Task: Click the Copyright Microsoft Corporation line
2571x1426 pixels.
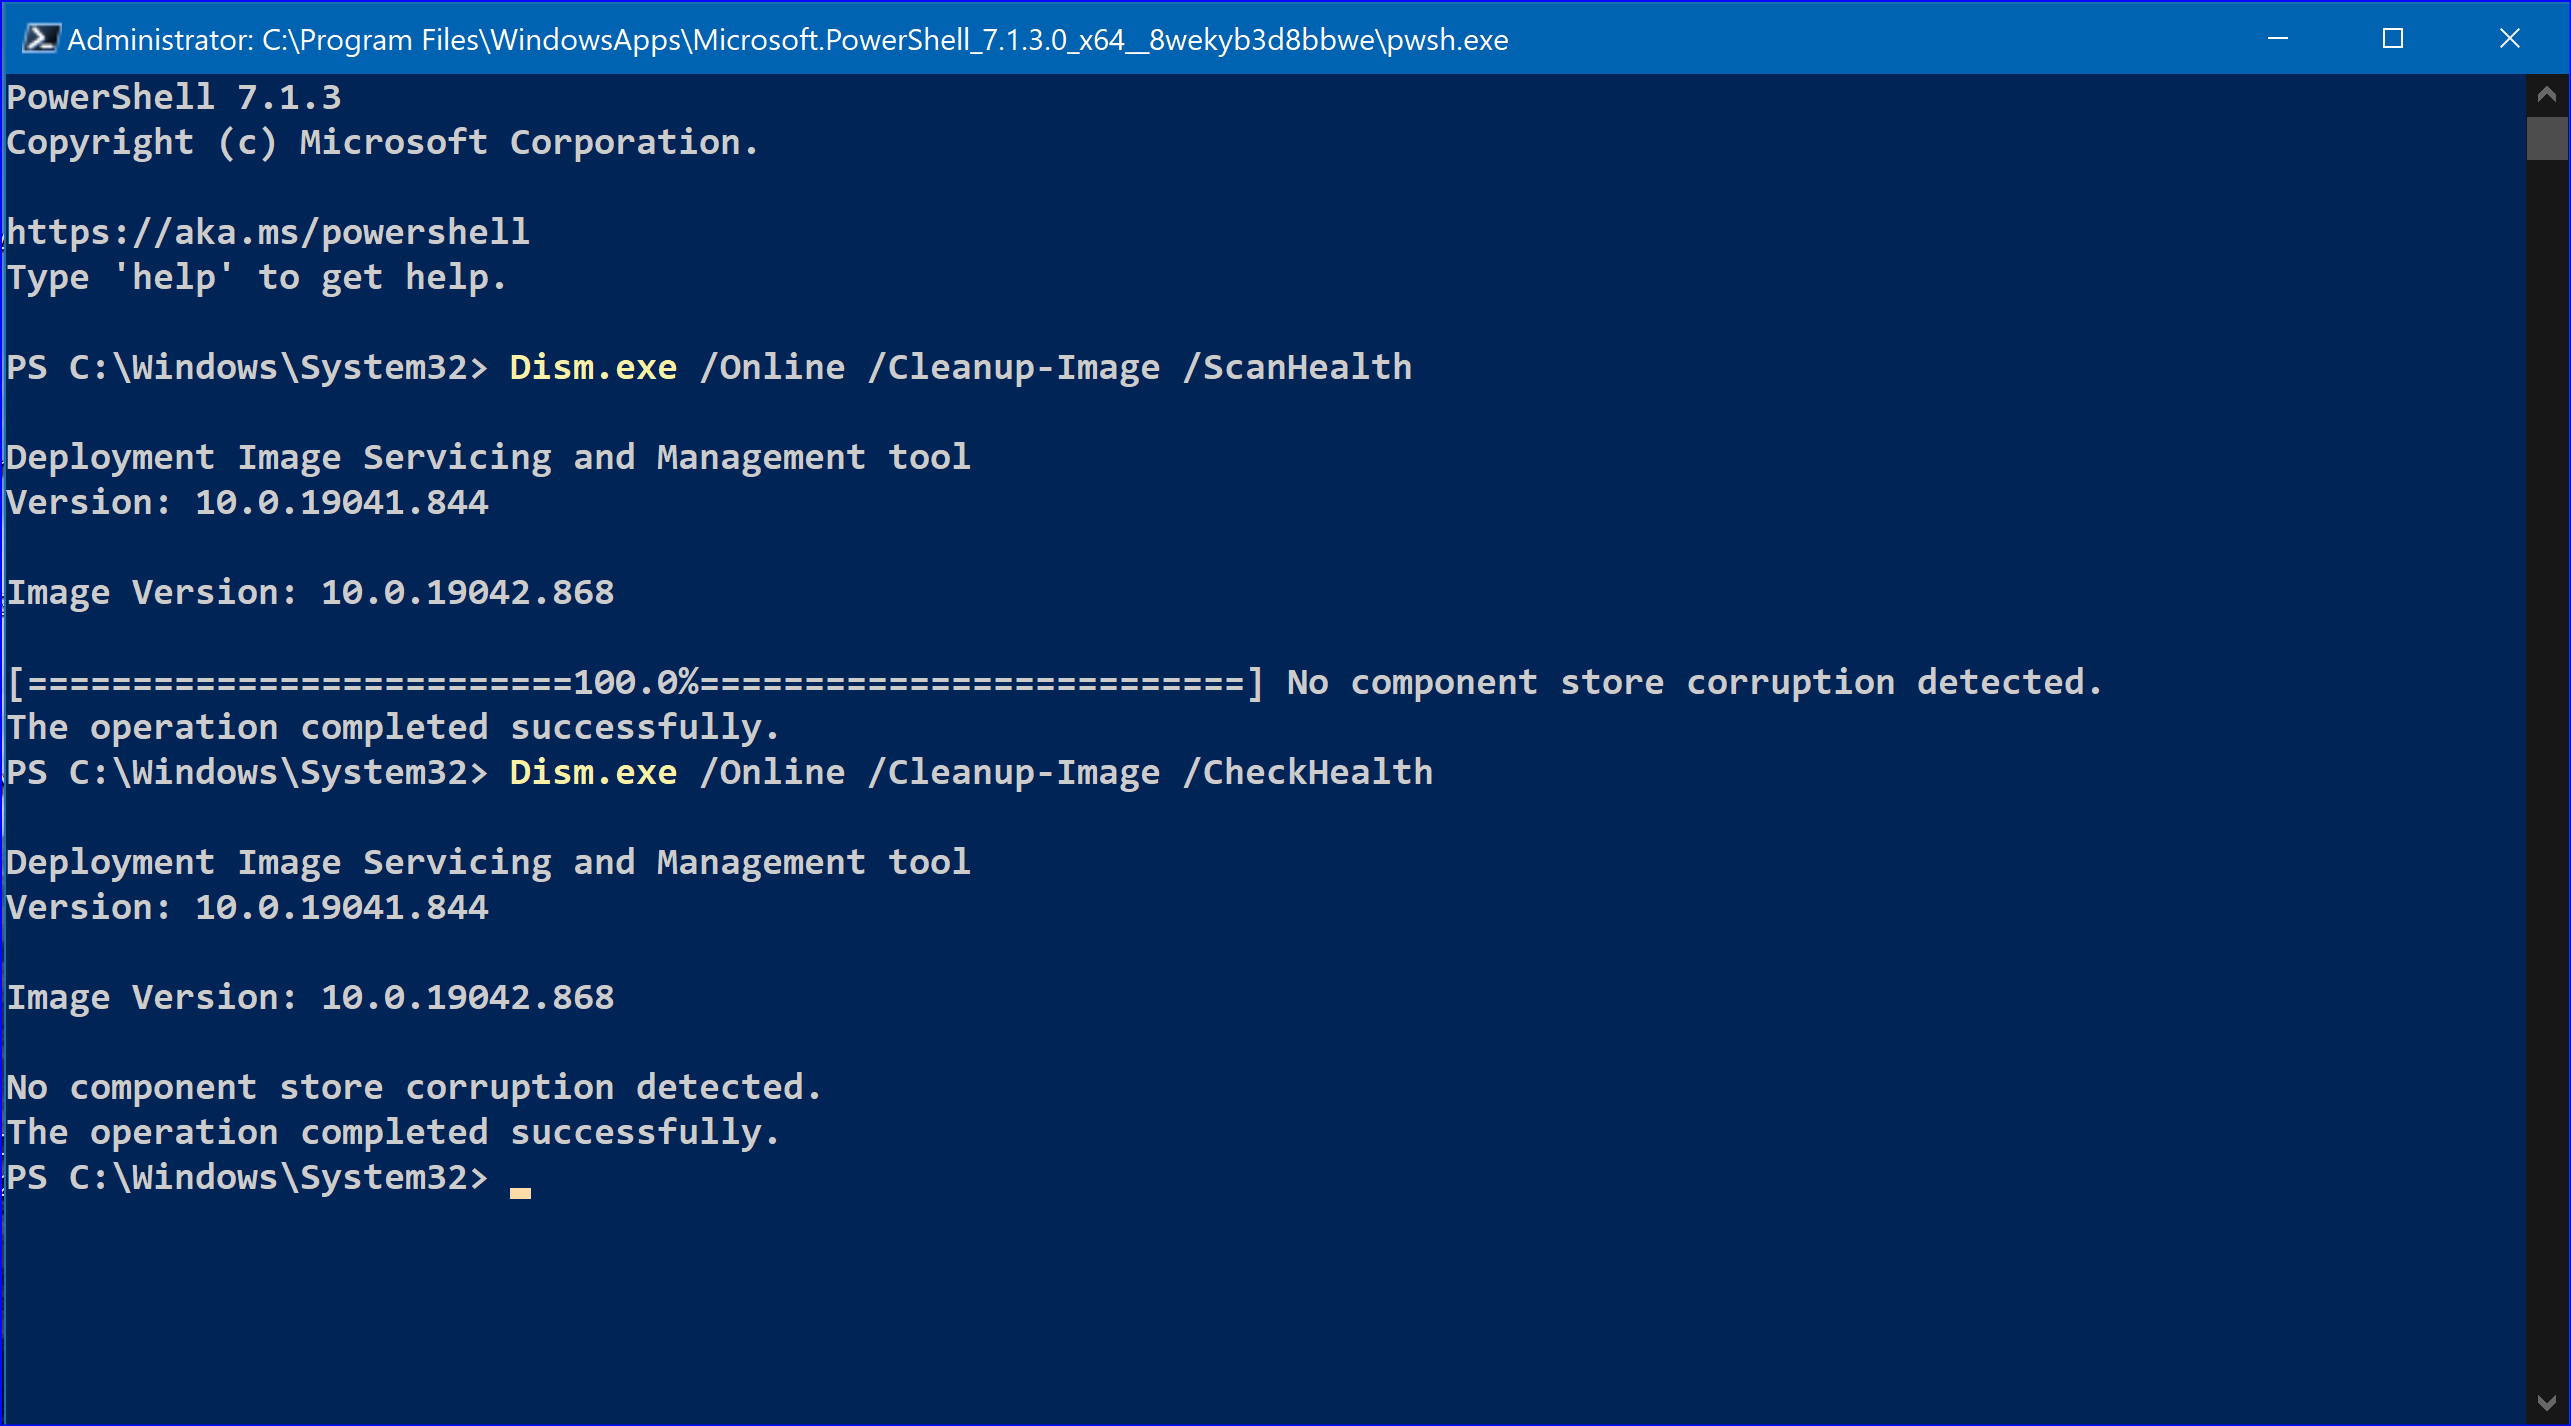Action: [382, 142]
